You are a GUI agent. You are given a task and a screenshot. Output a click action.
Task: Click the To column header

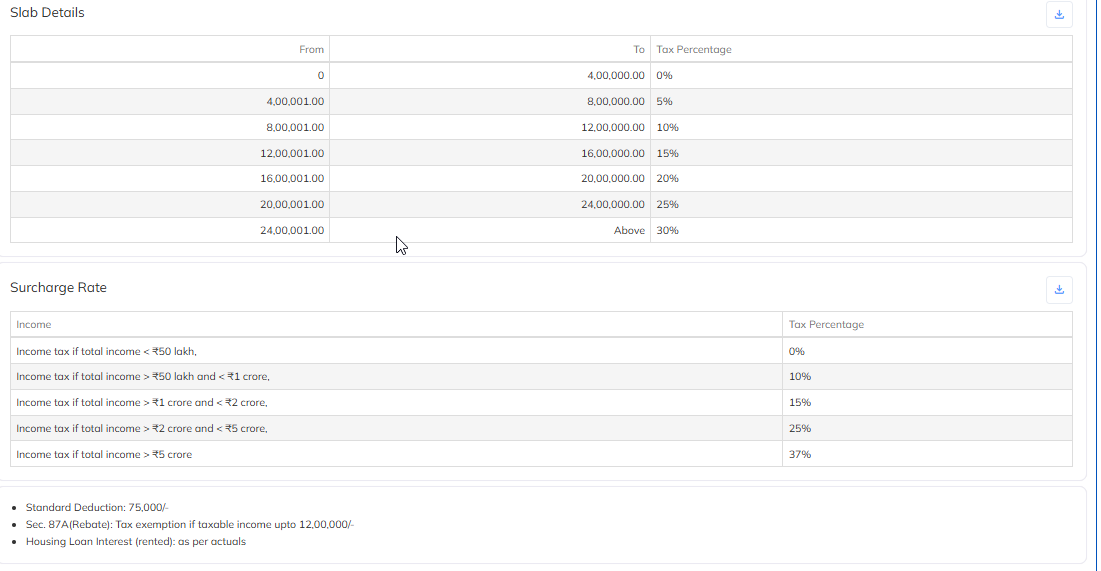(x=638, y=50)
